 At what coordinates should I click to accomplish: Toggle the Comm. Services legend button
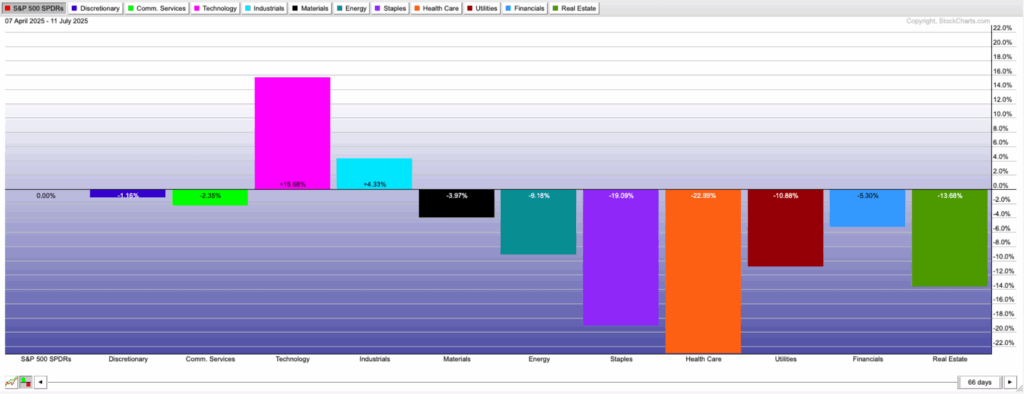[157, 8]
